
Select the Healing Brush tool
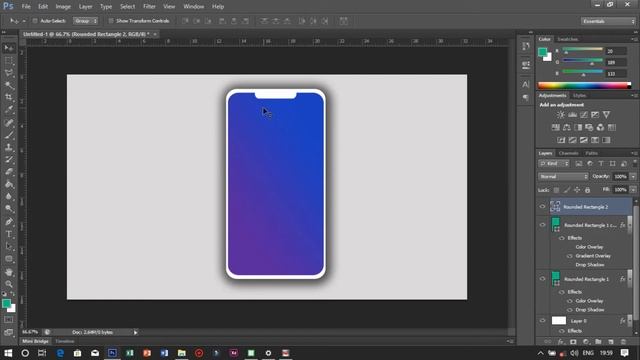coord(9,123)
